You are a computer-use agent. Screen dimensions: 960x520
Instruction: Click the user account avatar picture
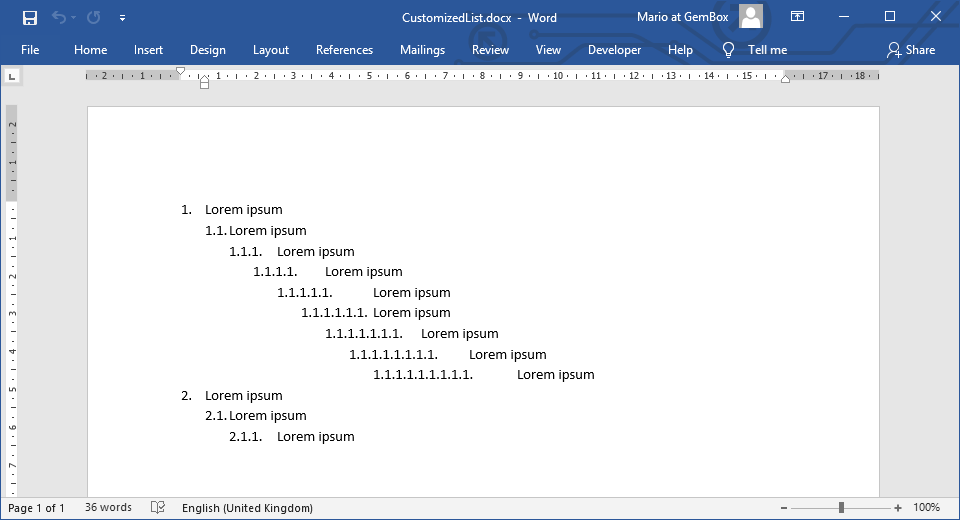coord(751,17)
